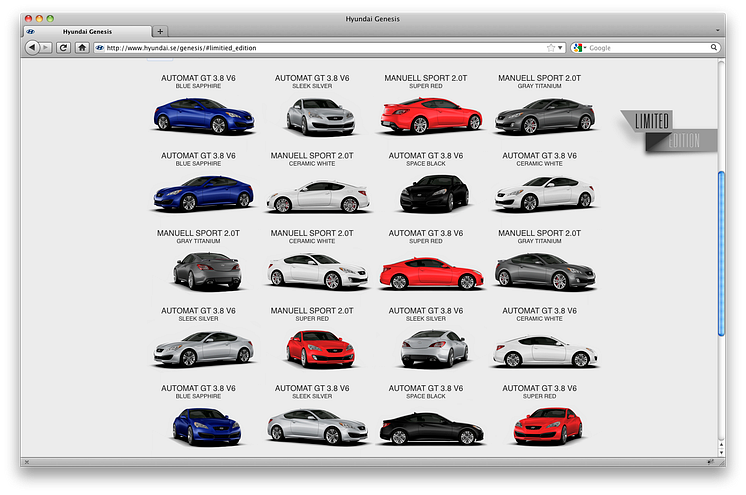
Task: Select the side-profile Automat GT Super Red car
Action: tap(431, 273)
